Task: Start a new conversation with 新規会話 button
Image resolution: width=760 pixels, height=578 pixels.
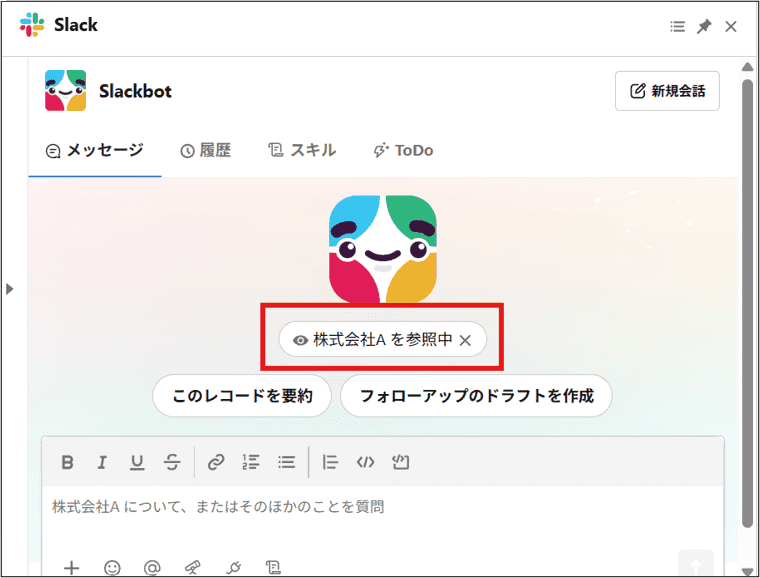Action: 667,91
